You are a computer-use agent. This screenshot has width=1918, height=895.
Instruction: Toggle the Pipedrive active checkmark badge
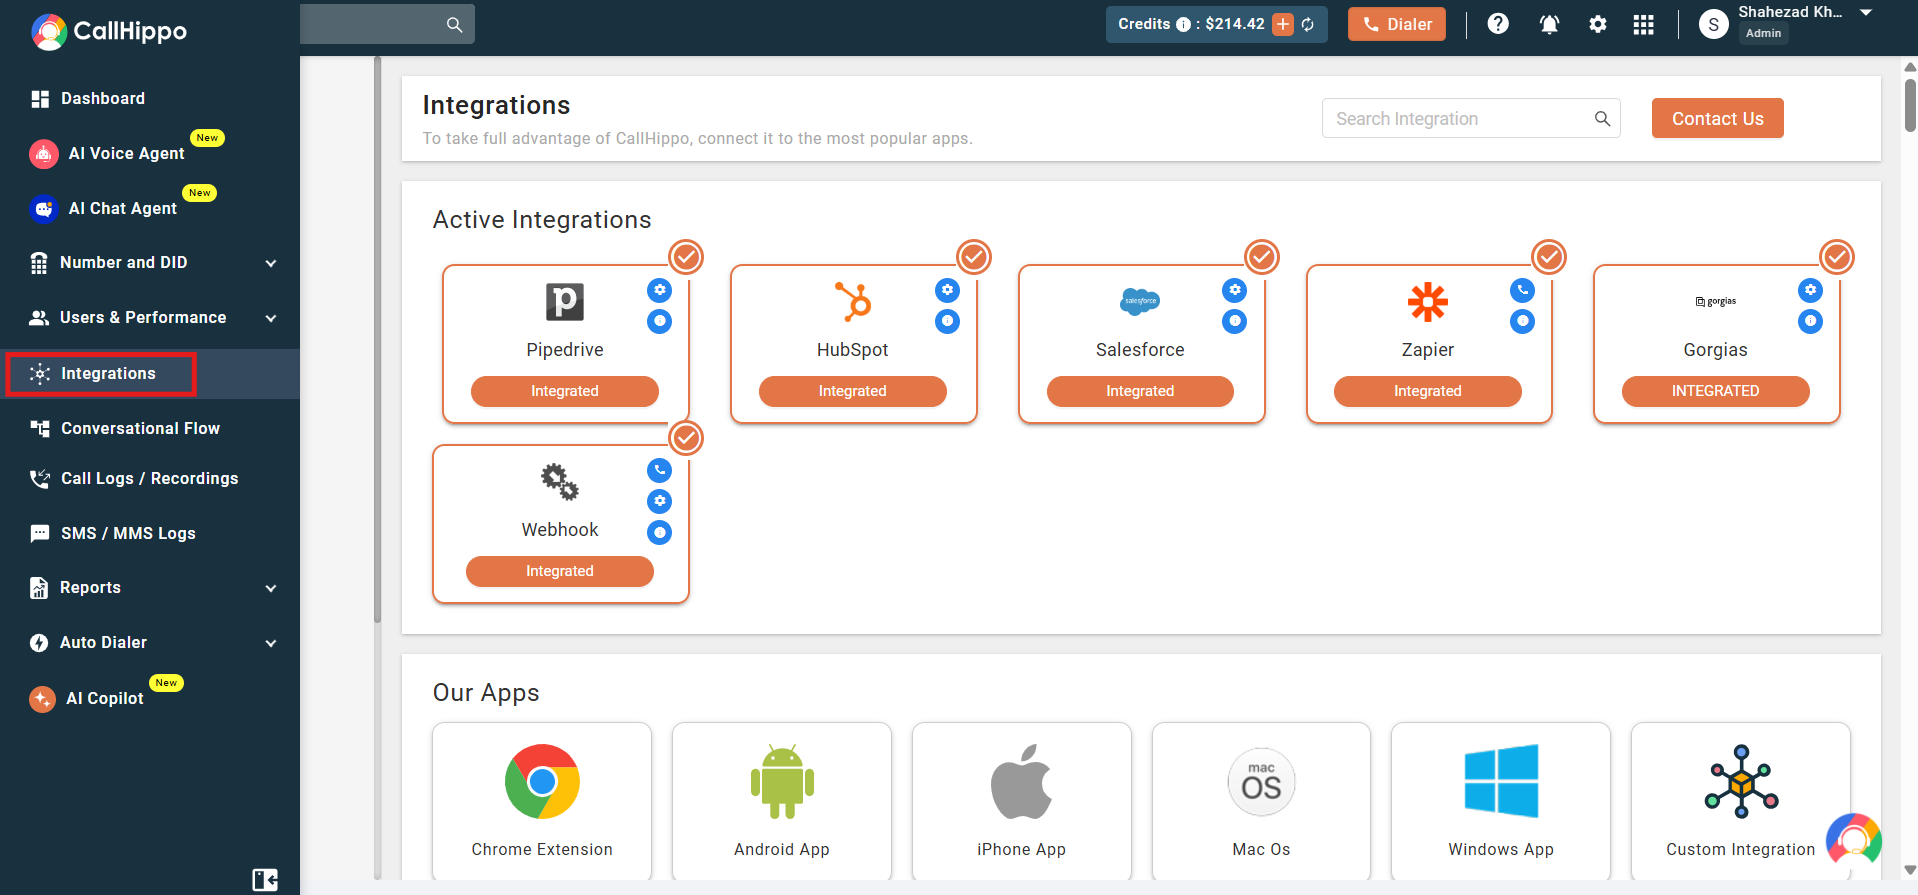(686, 257)
